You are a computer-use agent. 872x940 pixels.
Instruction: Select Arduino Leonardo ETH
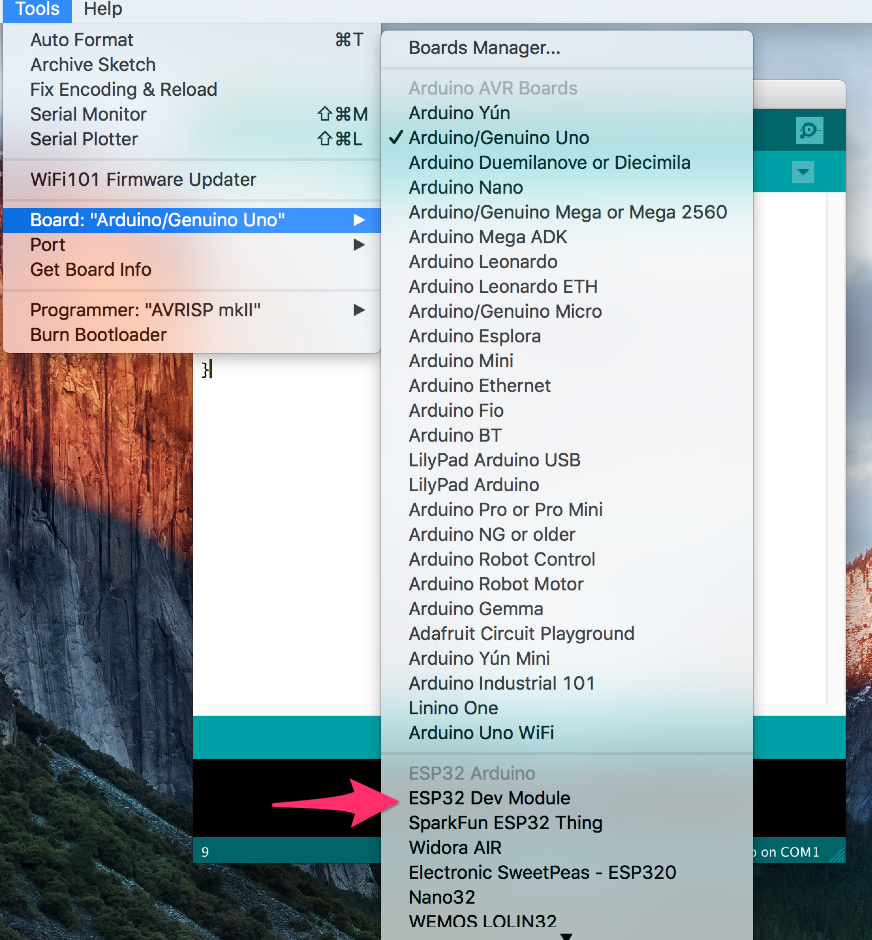567,286
